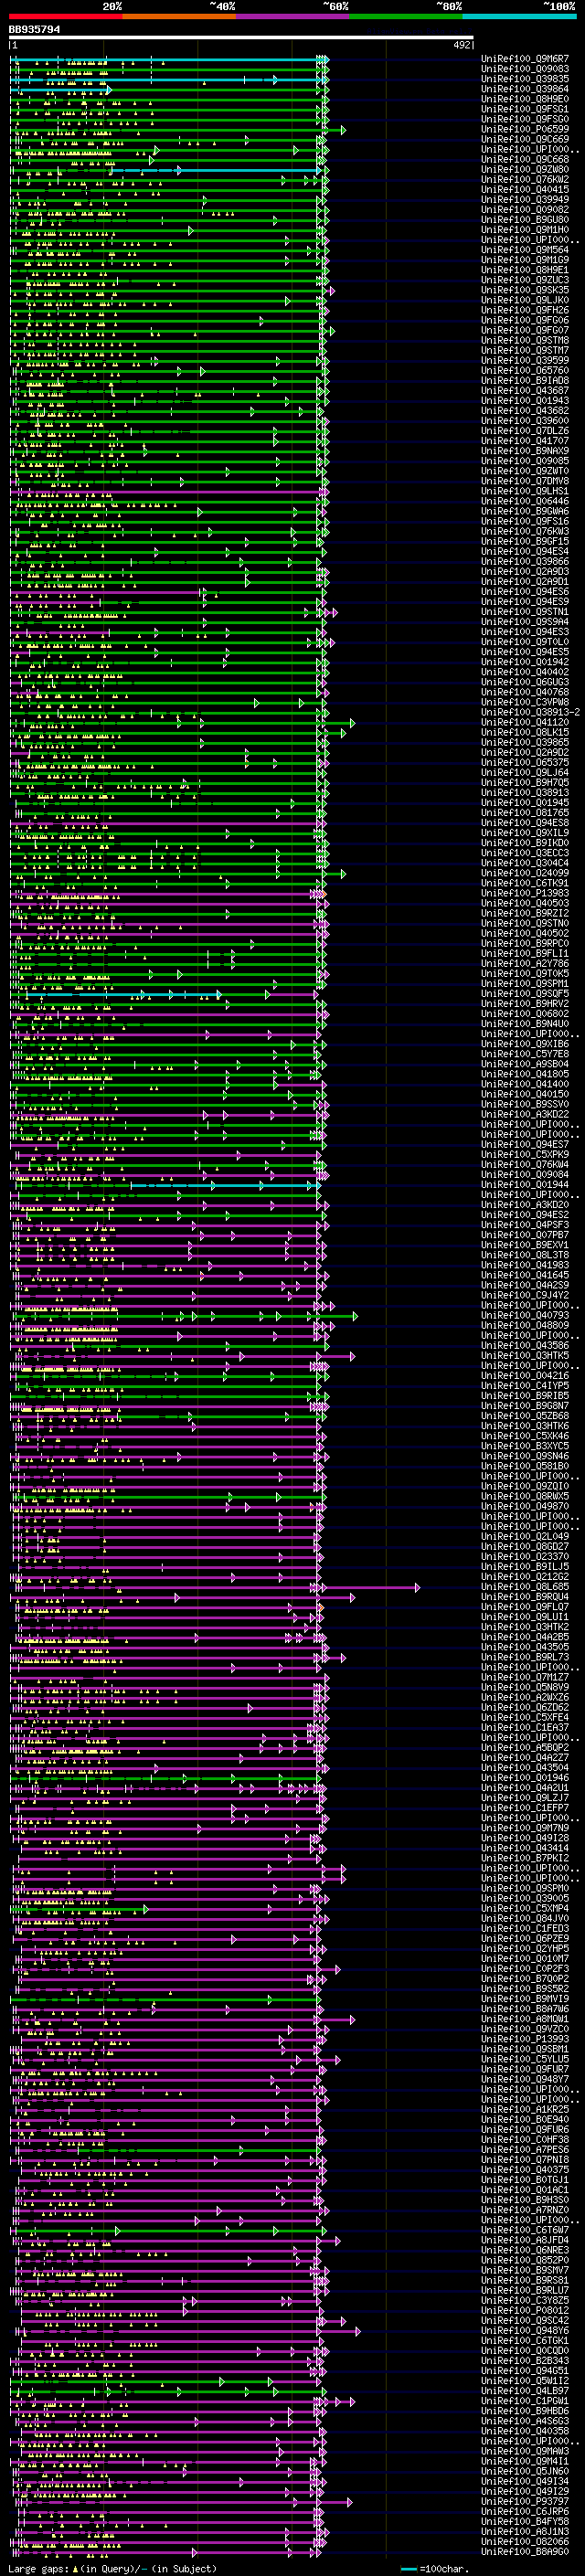Image resolution: width=585 pixels, height=2576 pixels.
Task: Select hit label UniRef100_B9IA08
Action: click(525, 380)
